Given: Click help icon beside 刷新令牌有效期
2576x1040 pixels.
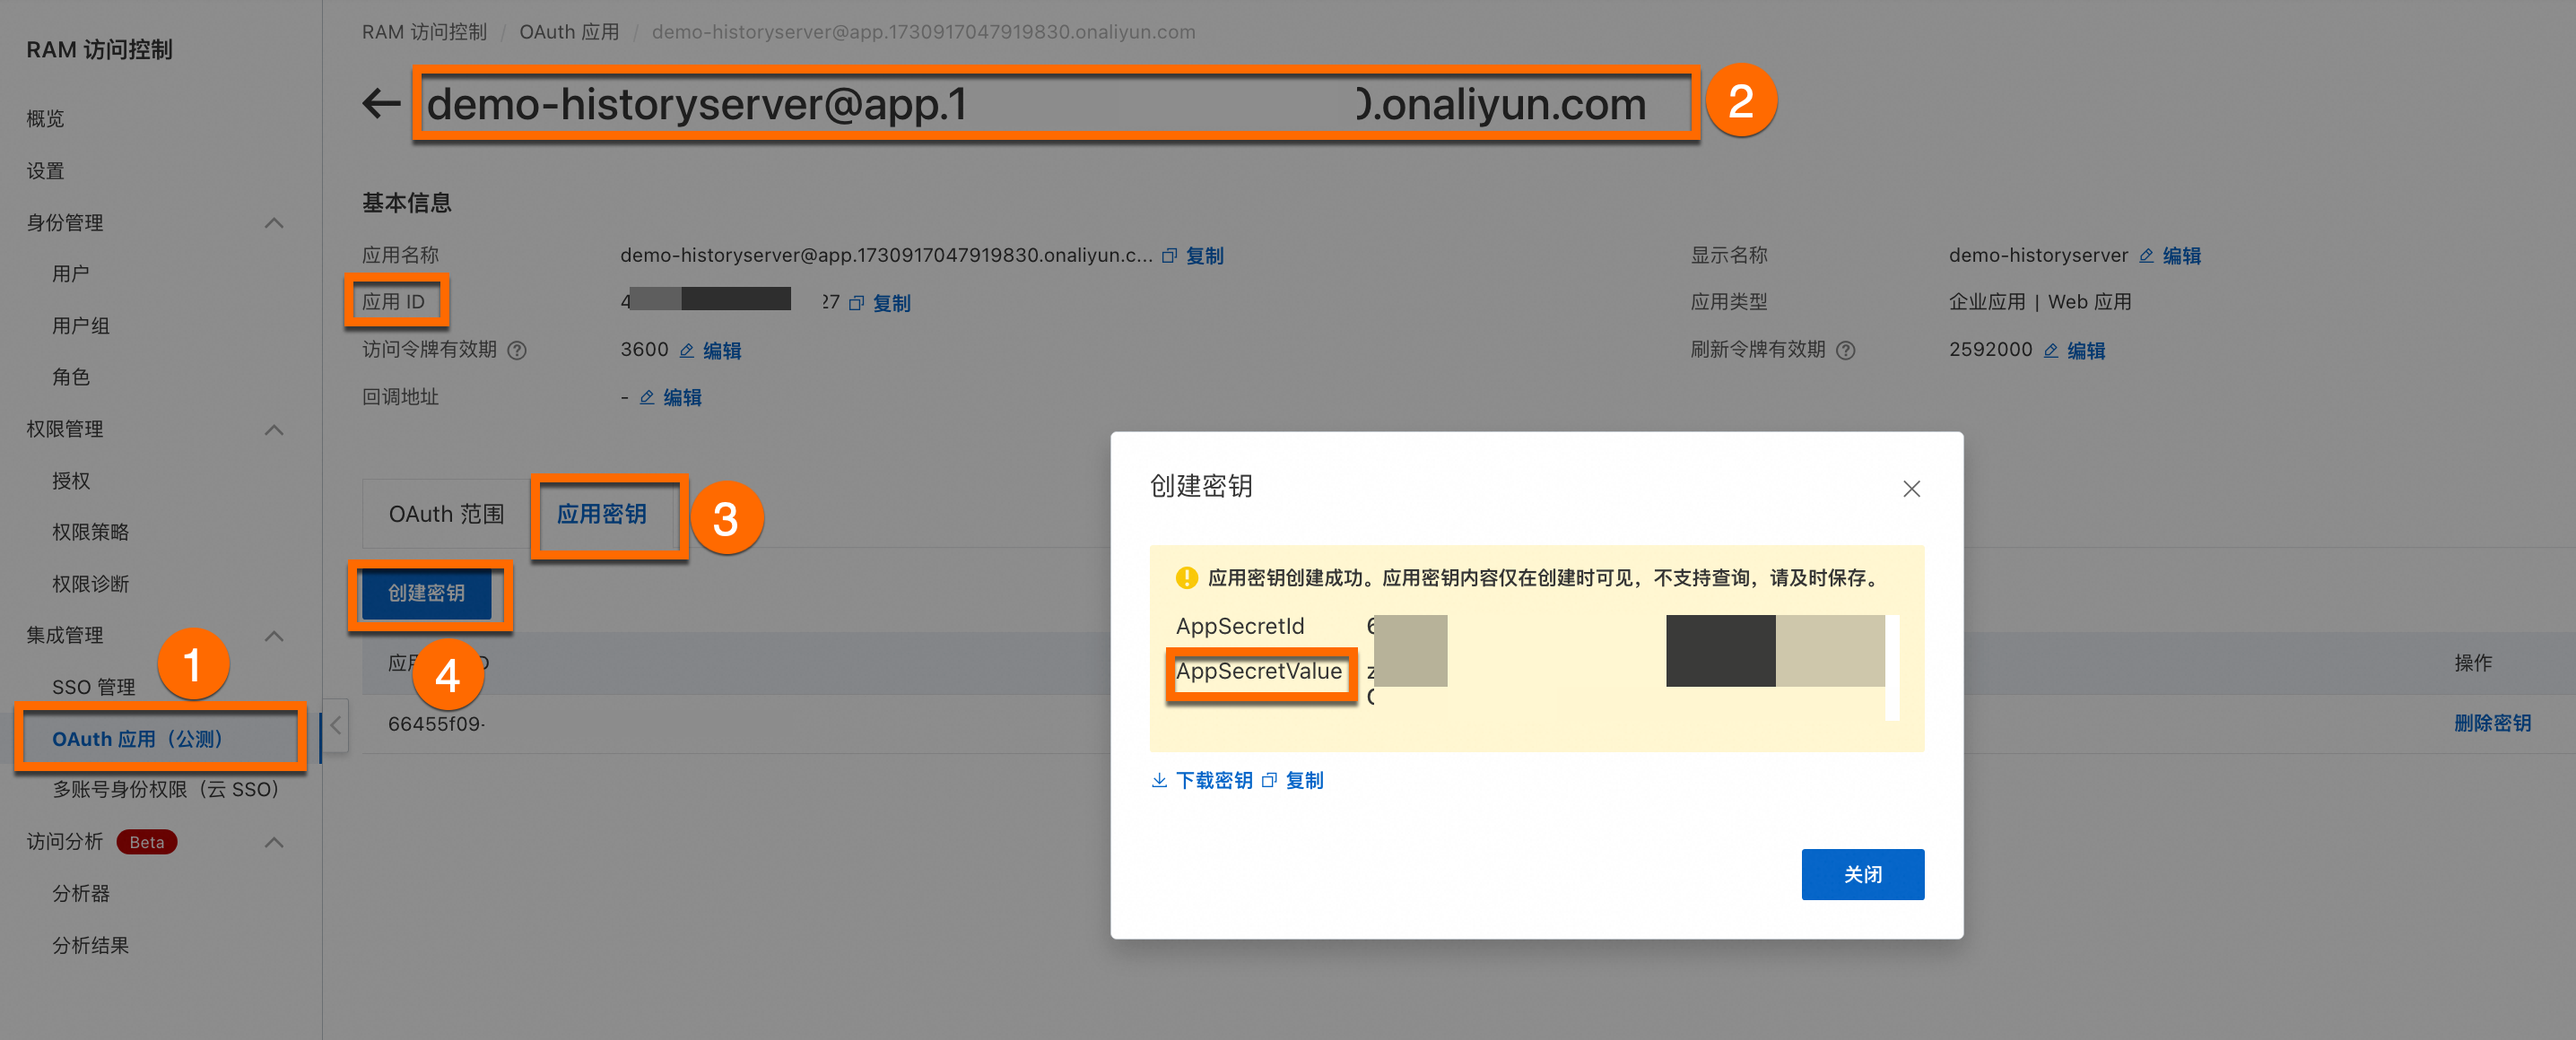Looking at the screenshot, I should (1846, 350).
